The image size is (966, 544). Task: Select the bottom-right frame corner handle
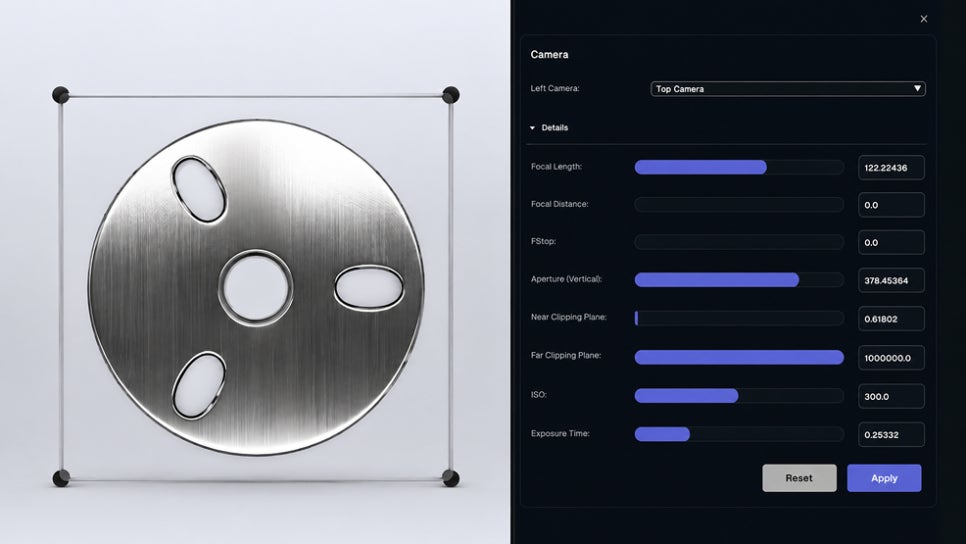(x=451, y=478)
